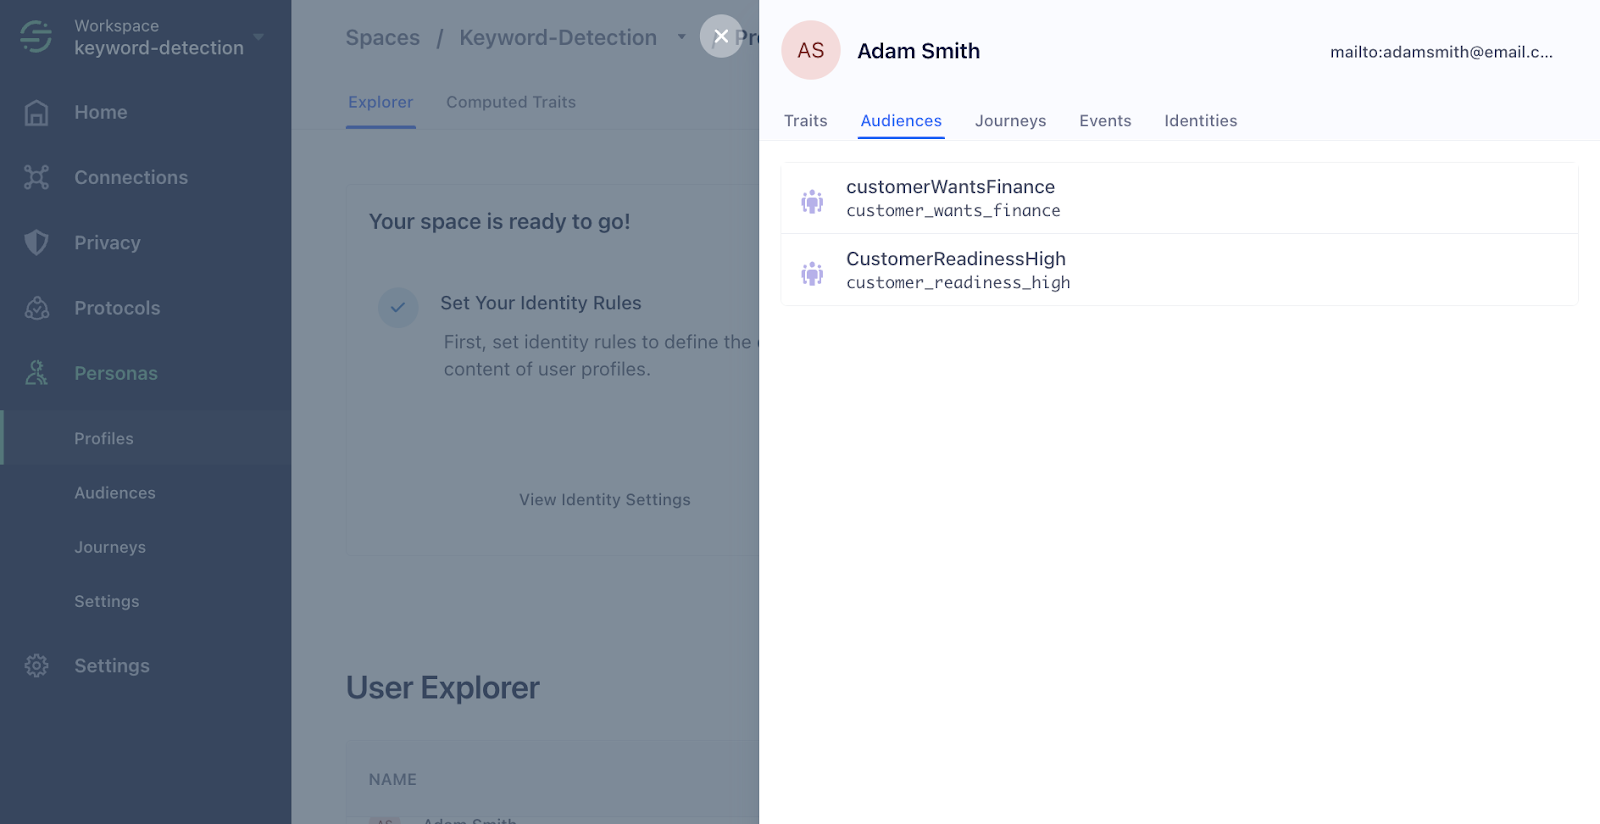Image resolution: width=1600 pixels, height=824 pixels.
Task: Switch to the Explorer tab
Action: [380, 102]
